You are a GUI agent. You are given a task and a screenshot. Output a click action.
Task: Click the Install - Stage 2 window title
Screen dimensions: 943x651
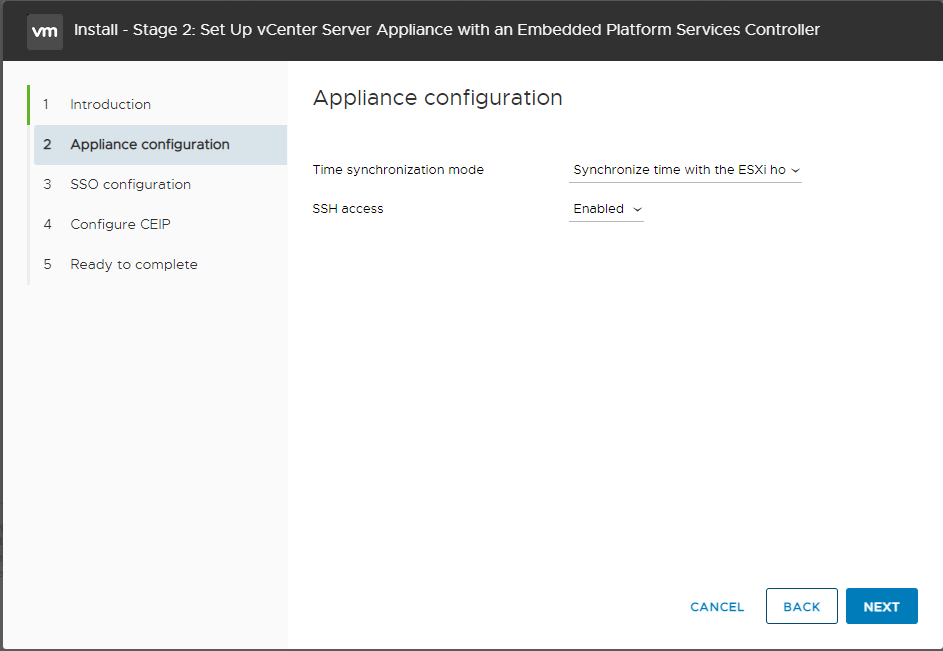[x=447, y=30]
